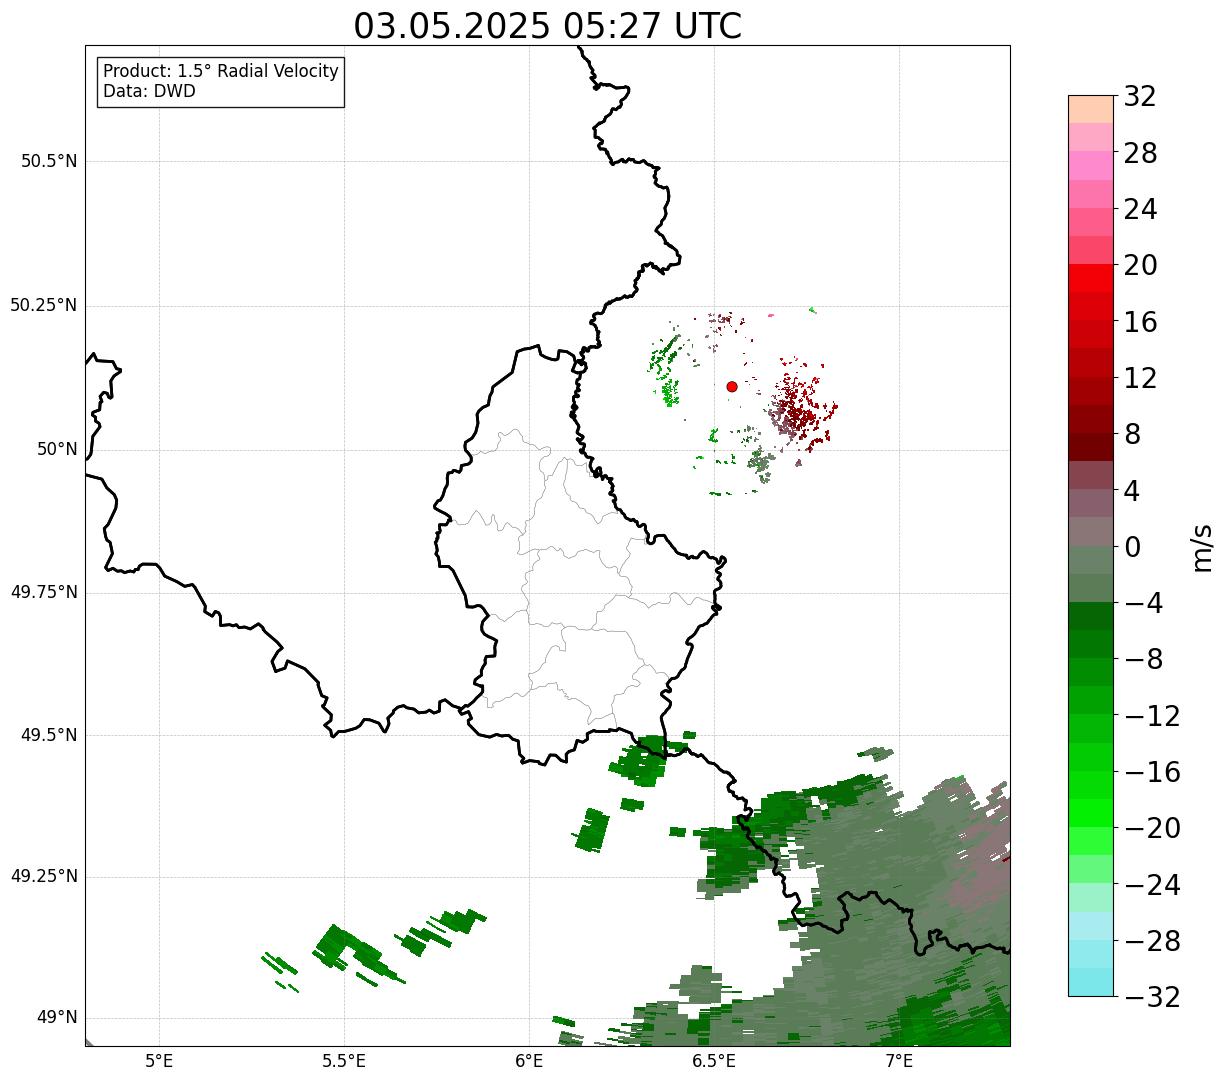Image resolution: width=1225 pixels, height=1081 pixels.
Task: Click the bright red colorbar swatch below 20
Action: pos(1091,278)
